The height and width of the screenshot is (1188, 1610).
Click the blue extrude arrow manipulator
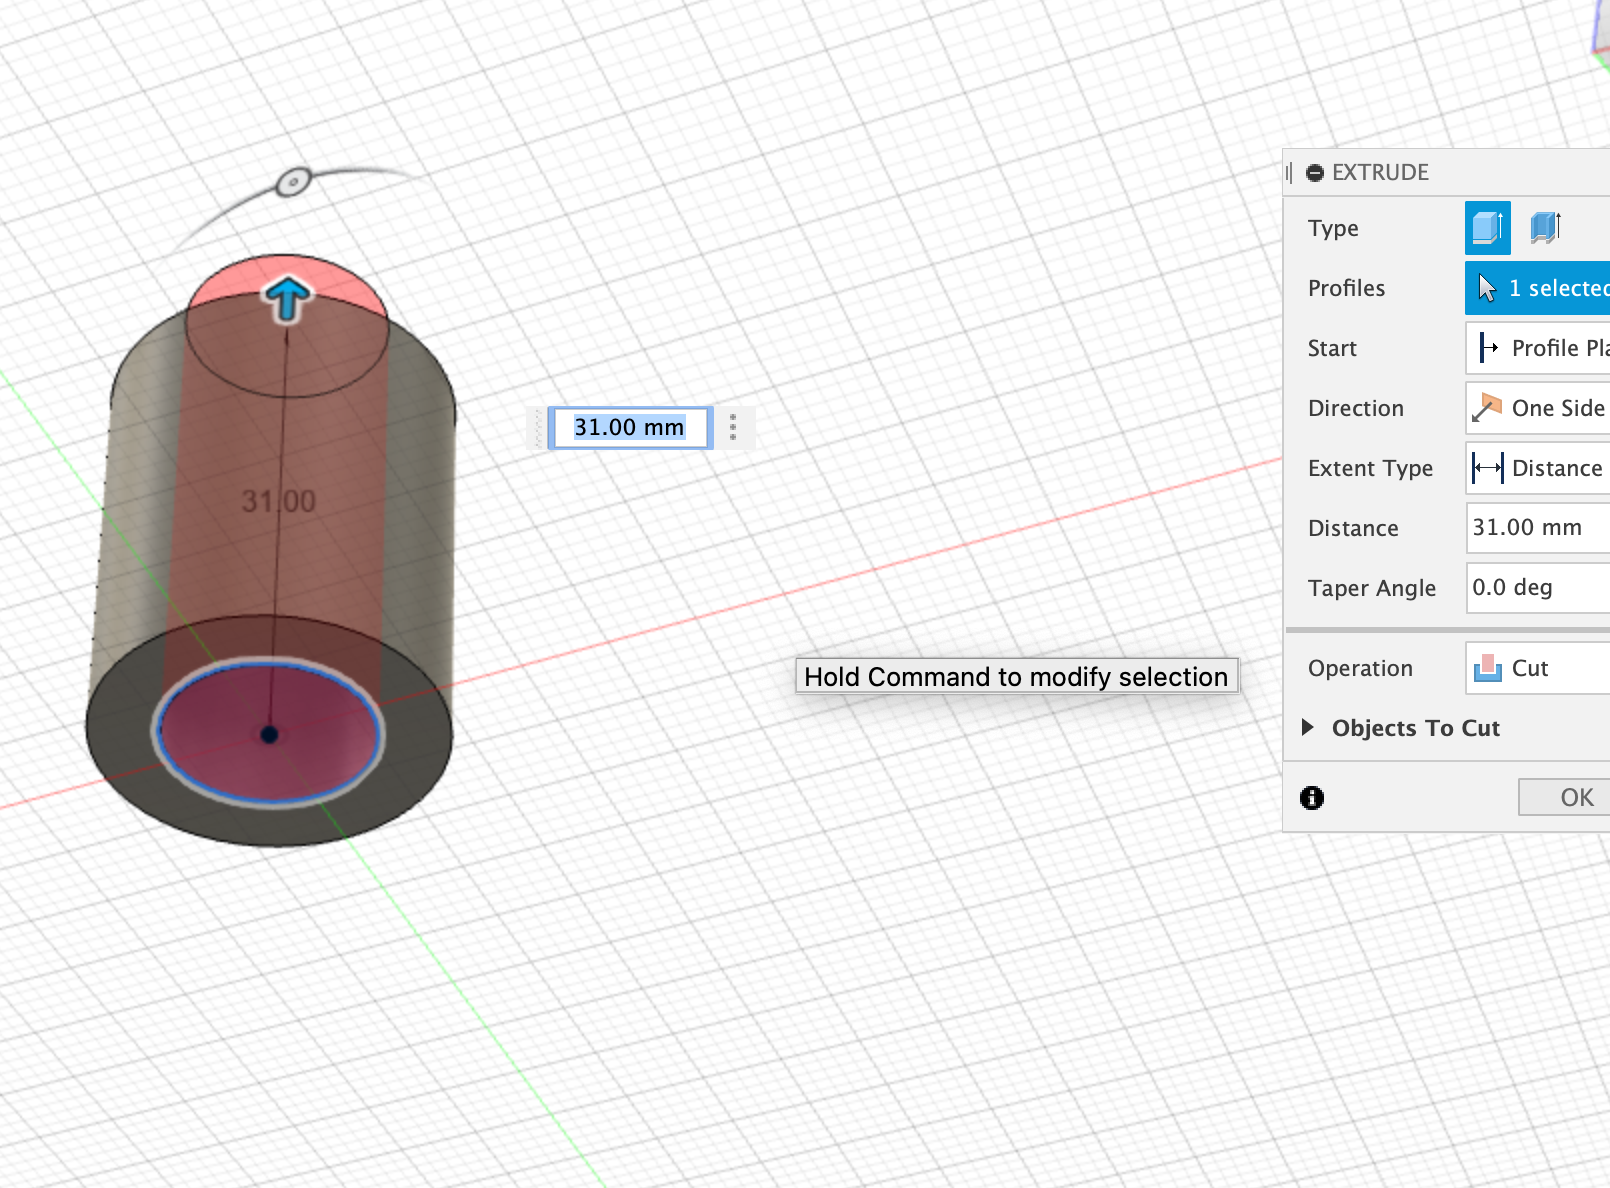pyautogui.click(x=287, y=299)
